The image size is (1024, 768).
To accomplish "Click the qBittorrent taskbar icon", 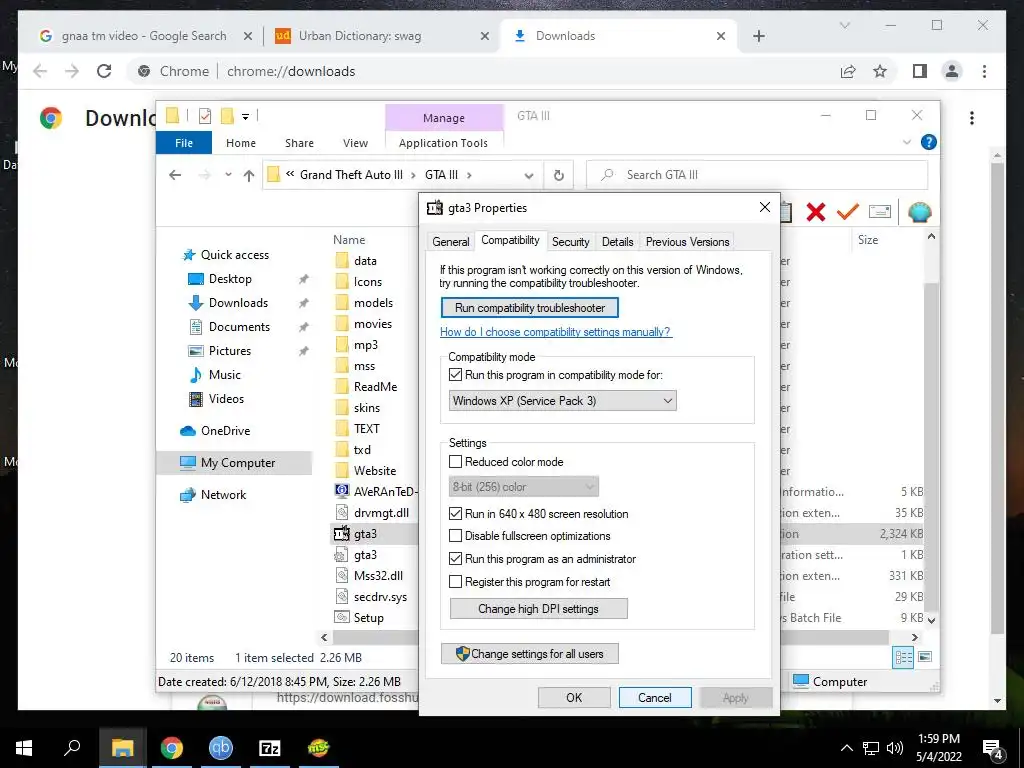I will 221,747.
